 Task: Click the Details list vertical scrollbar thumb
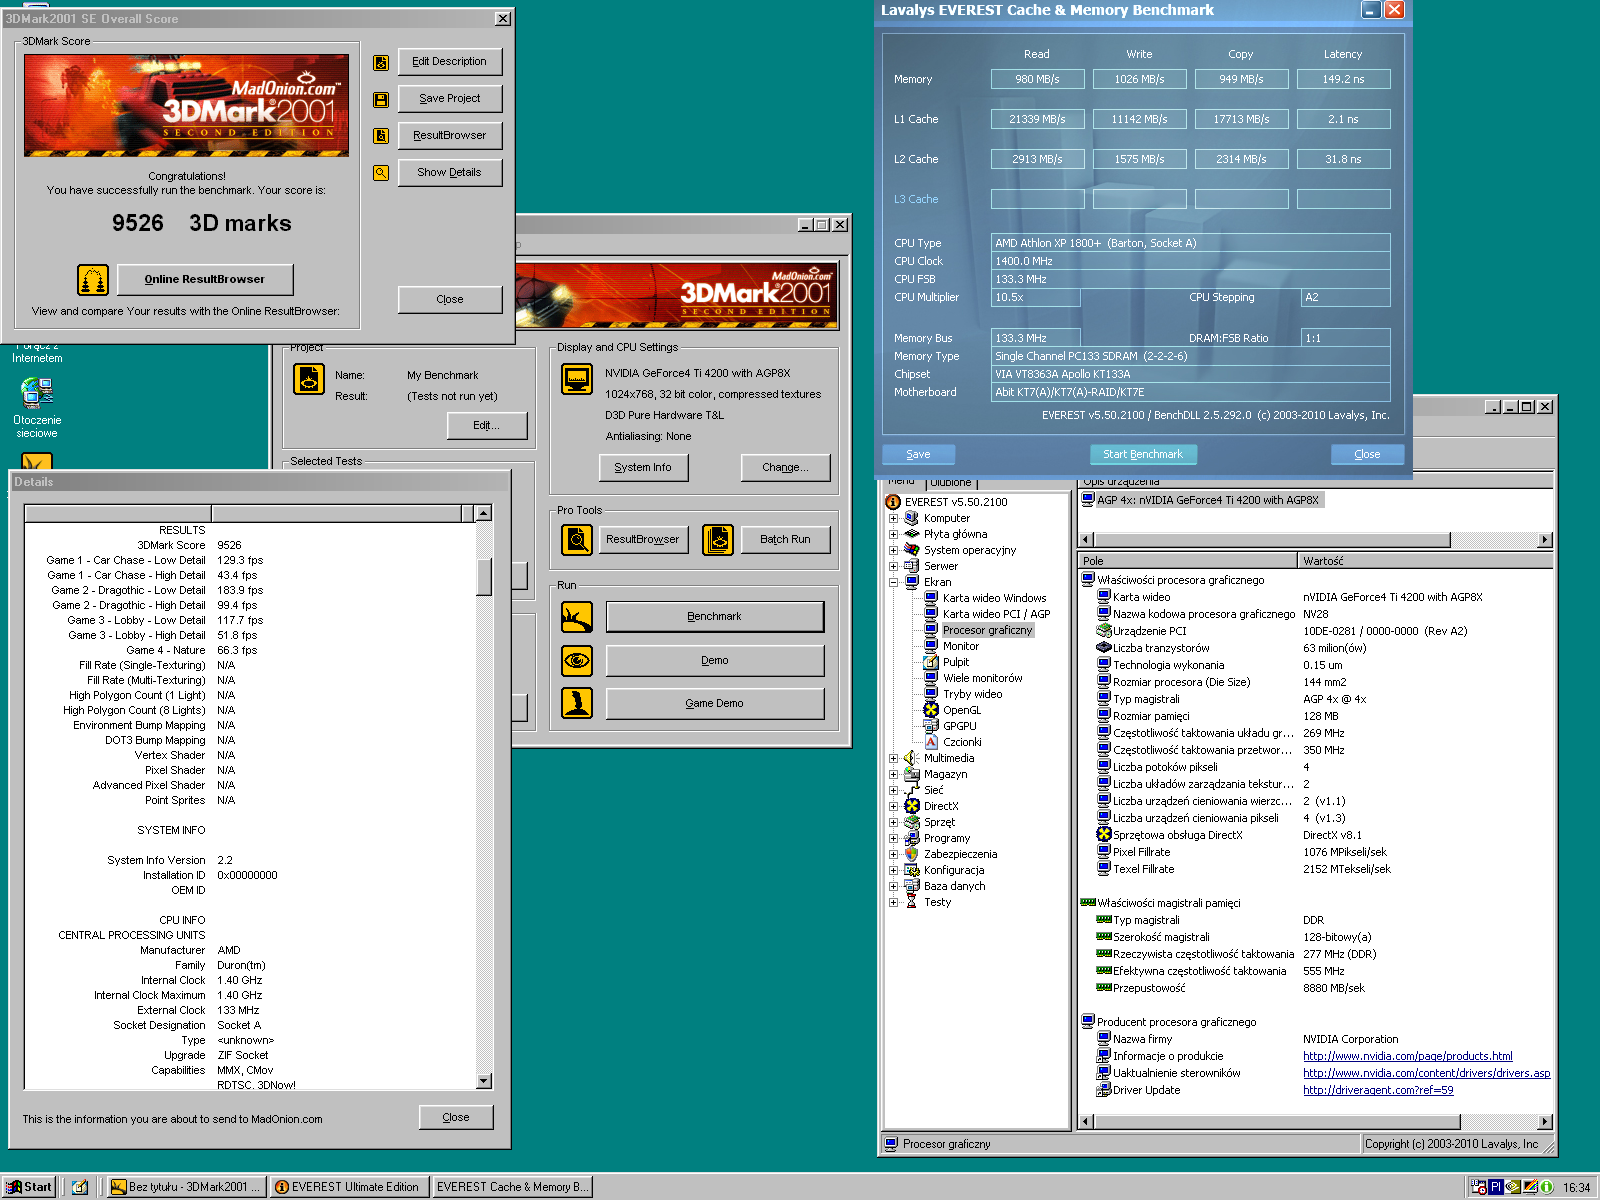click(484, 577)
